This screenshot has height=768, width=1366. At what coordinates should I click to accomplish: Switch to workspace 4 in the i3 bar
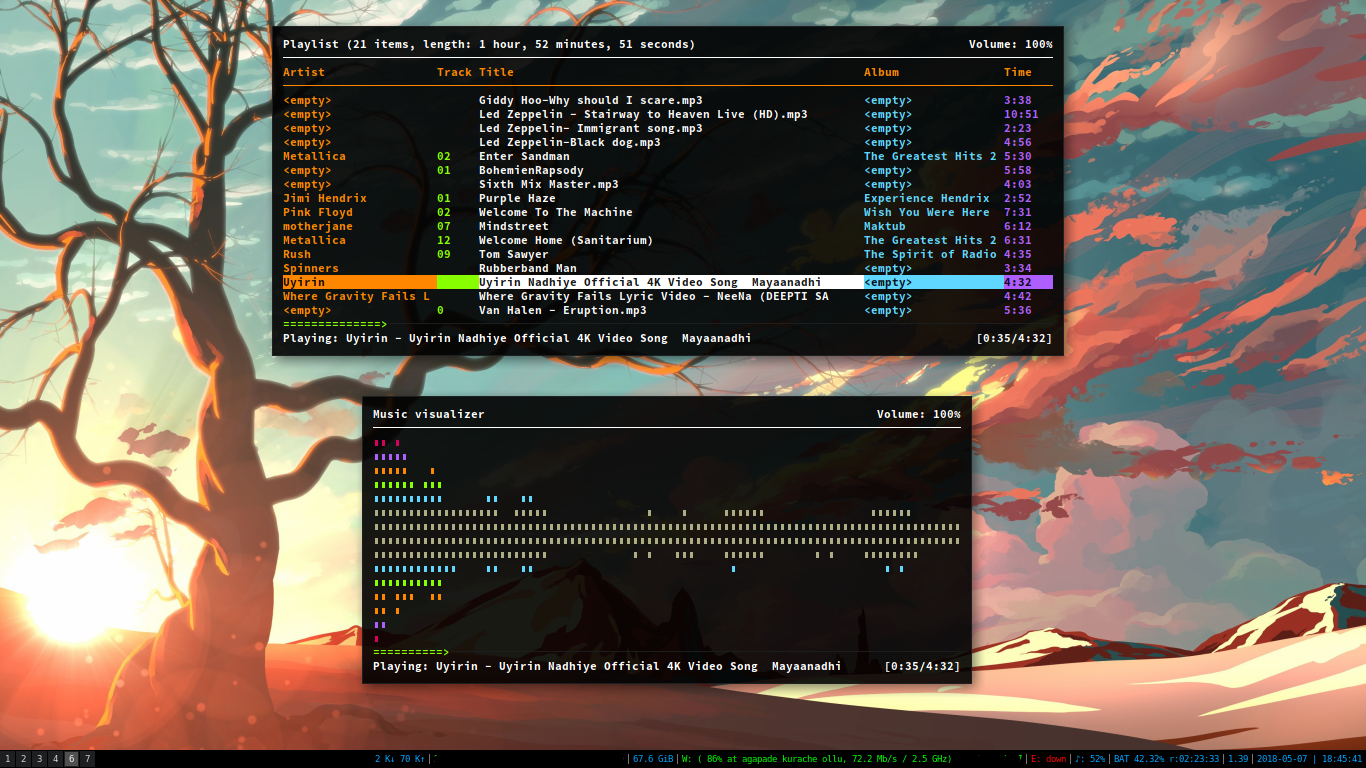tap(55, 759)
